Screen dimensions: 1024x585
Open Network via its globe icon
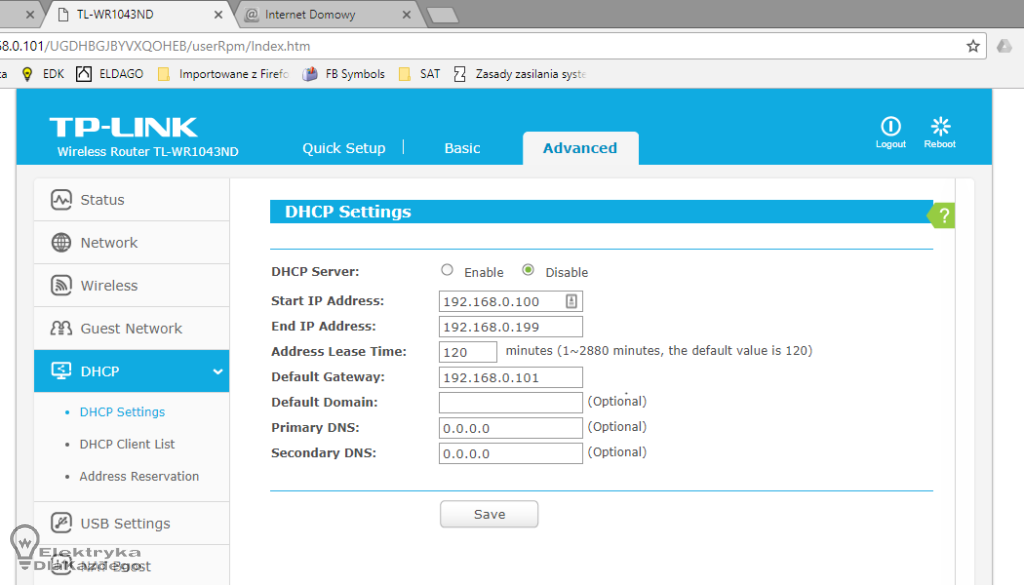click(62, 243)
